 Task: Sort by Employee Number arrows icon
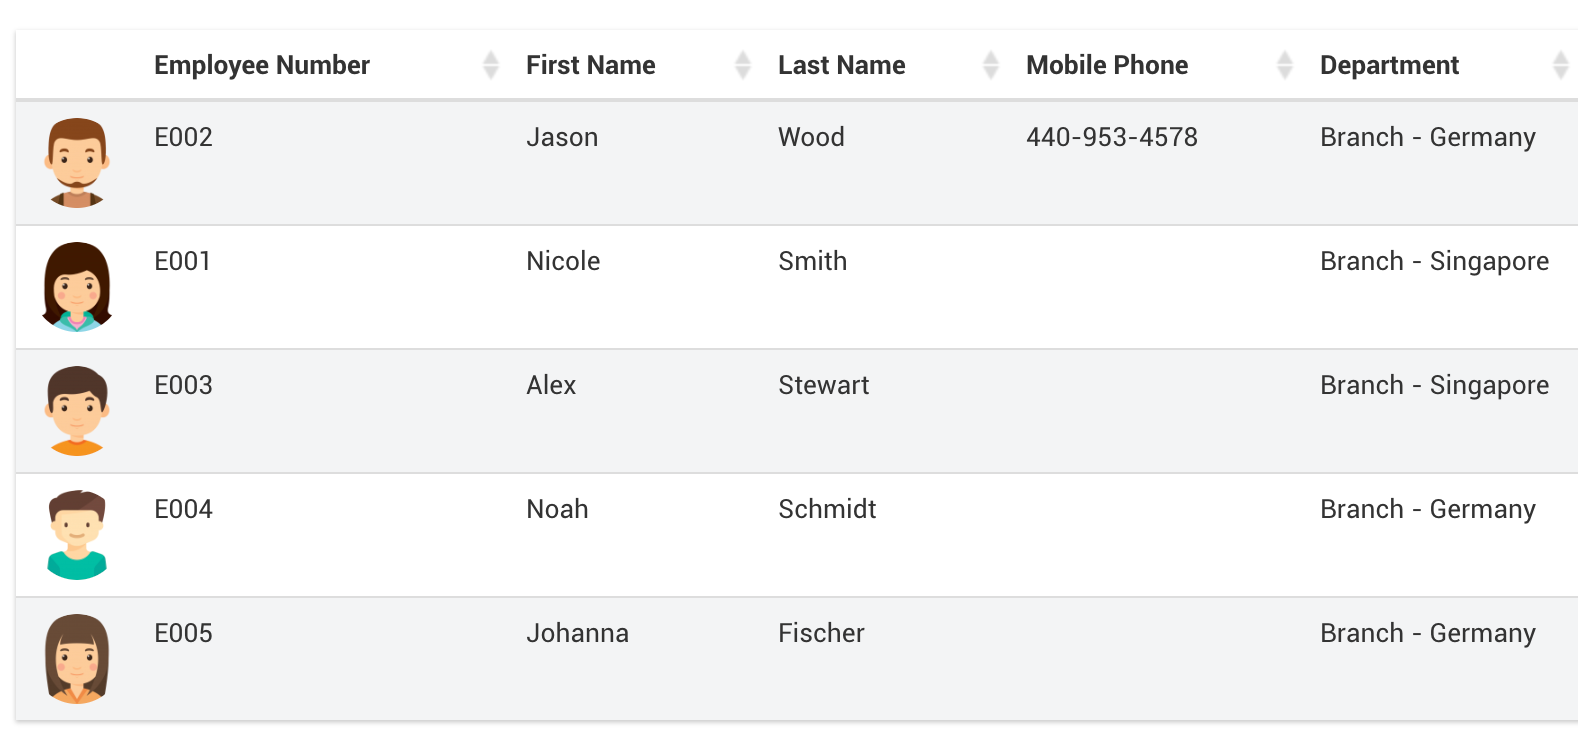[490, 65]
